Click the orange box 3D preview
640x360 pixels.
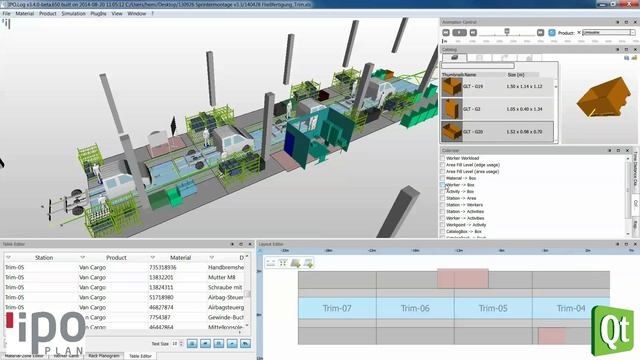(x=603, y=98)
